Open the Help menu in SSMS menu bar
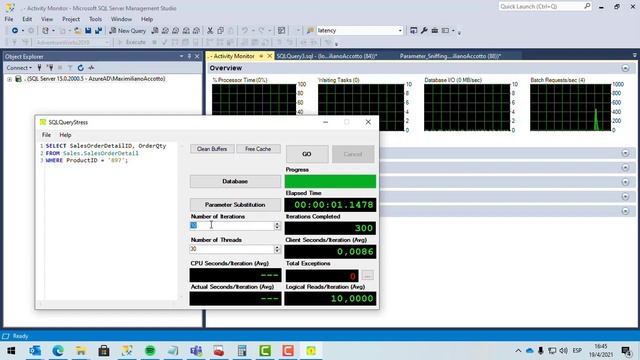 [147, 19]
